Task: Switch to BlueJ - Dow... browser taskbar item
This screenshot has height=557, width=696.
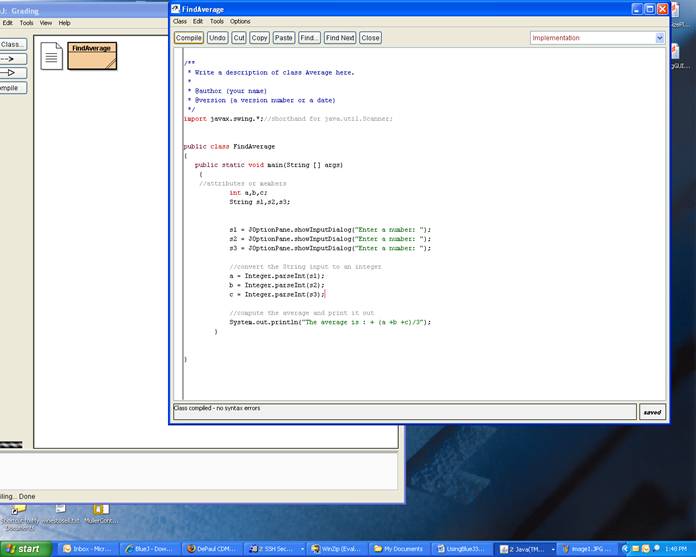Action: click(x=150, y=549)
